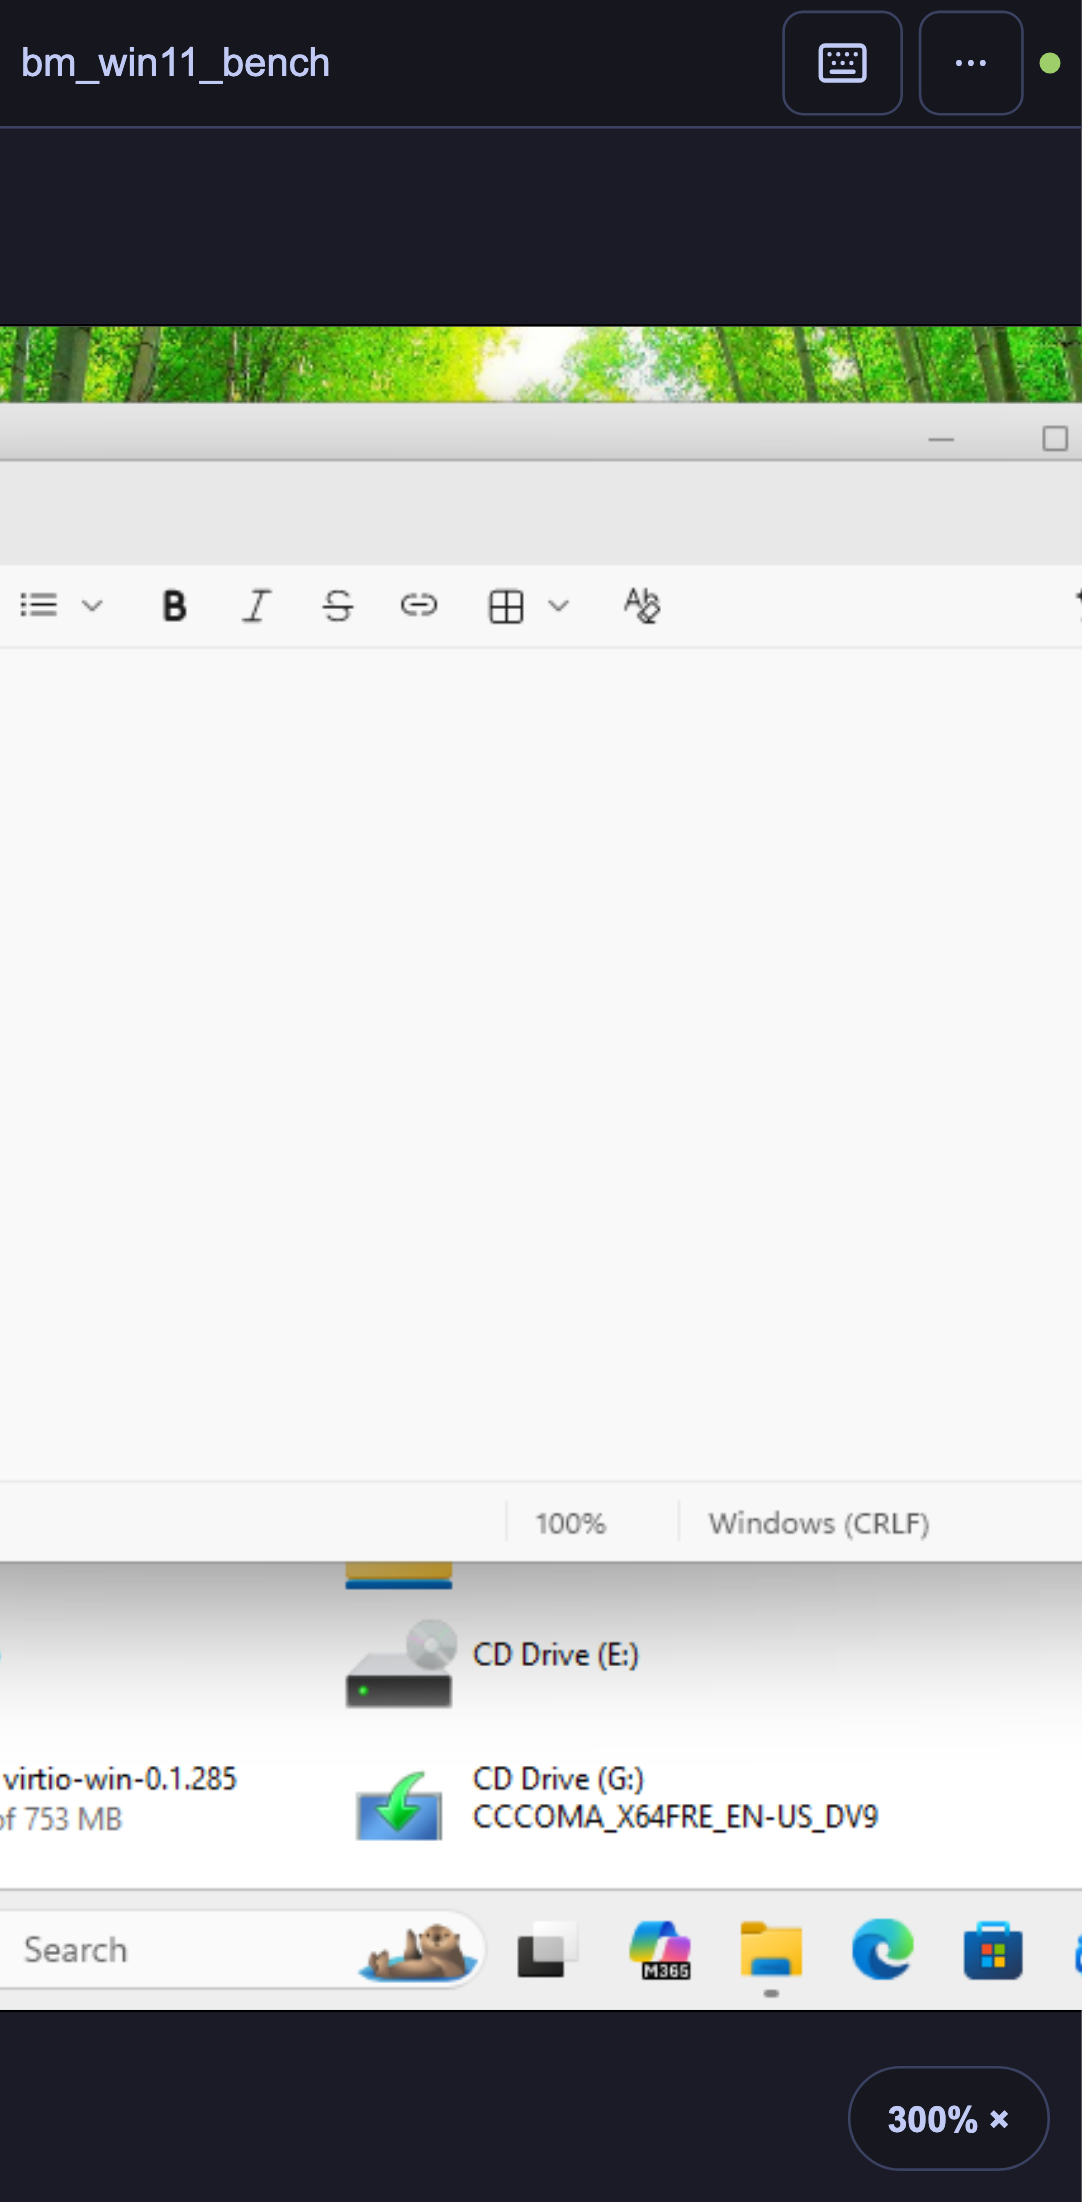Click the taskbar Search box
The width and height of the screenshot is (1082, 2202).
tap(240, 1950)
